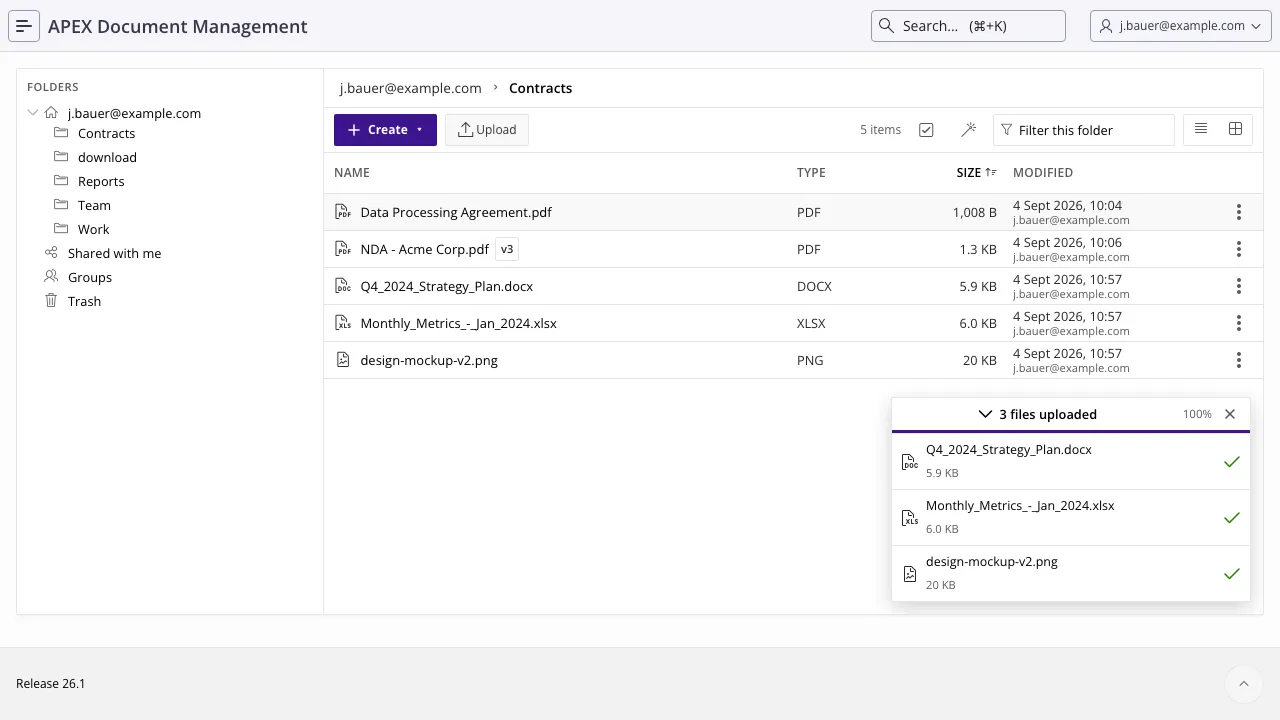Image resolution: width=1280 pixels, height=720 pixels.
Task: Open the Groups section
Action: (90, 277)
